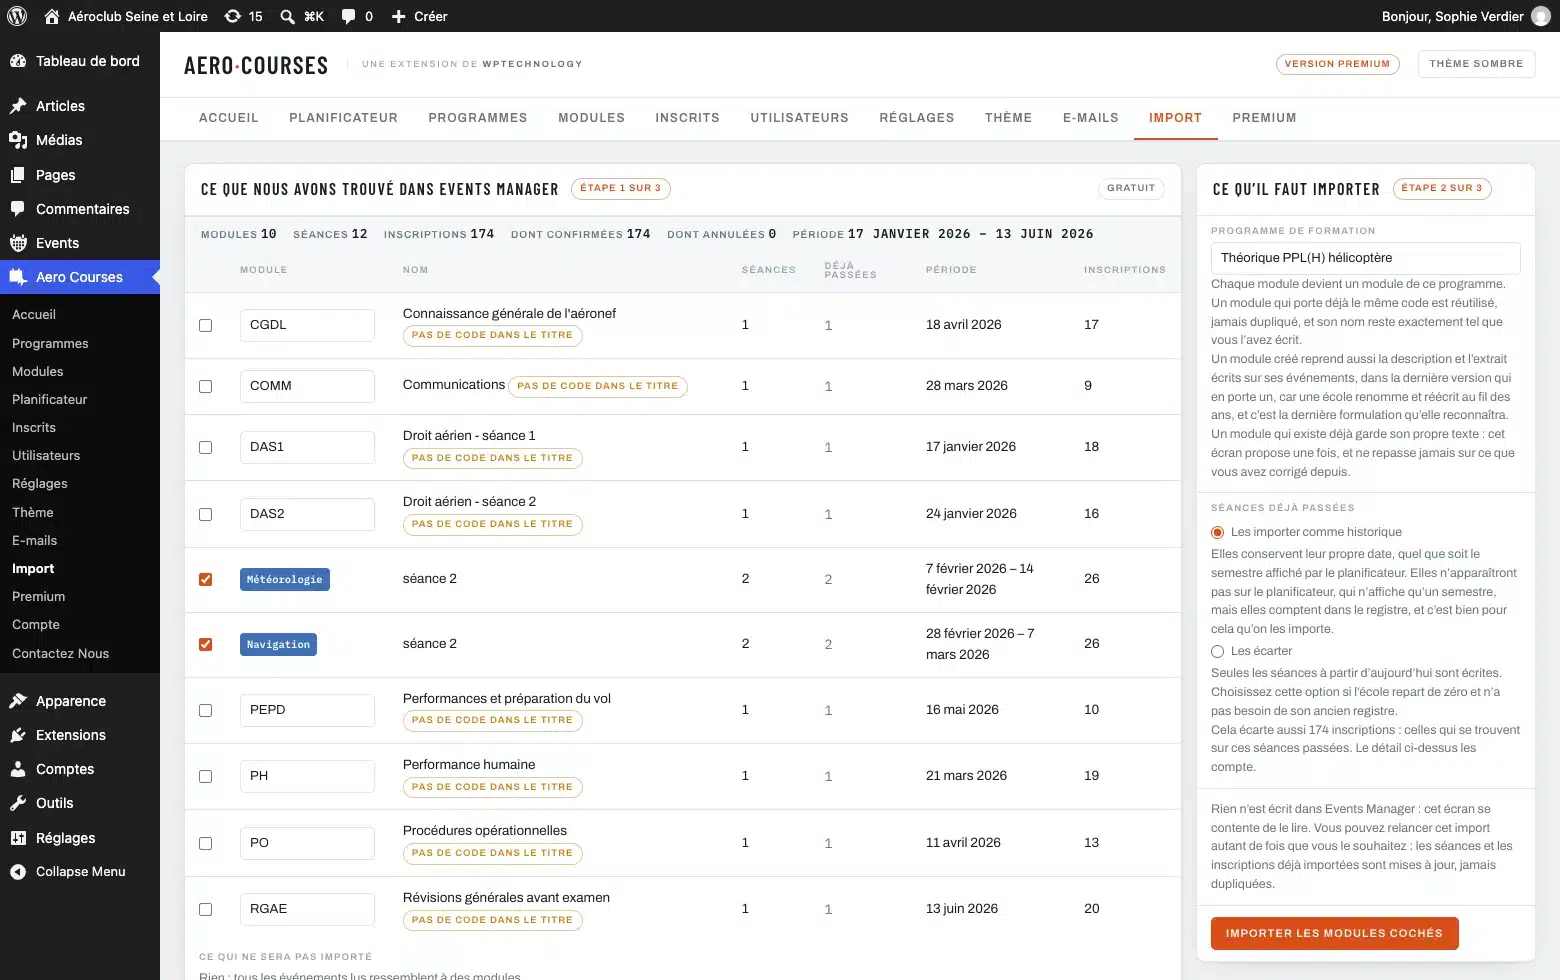
Task: Check the PH module row checkbox
Action: 205,776
